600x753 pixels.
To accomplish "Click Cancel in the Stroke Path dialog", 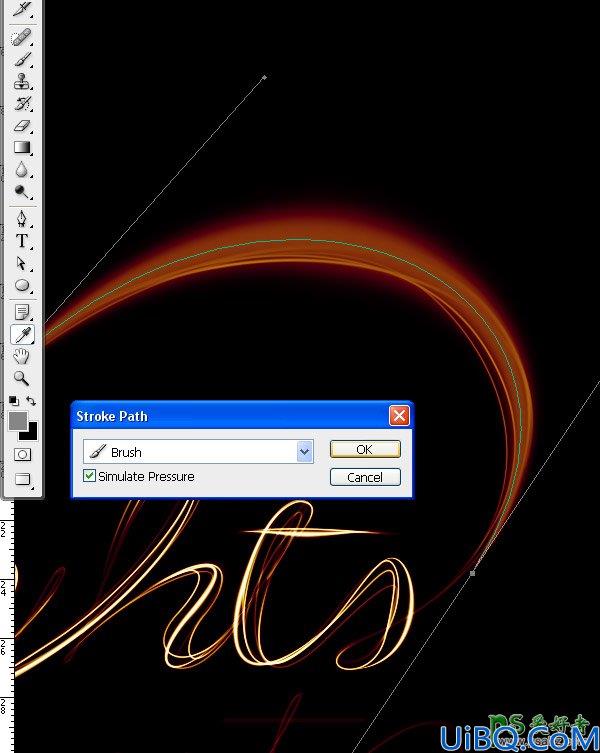I will (365, 477).
